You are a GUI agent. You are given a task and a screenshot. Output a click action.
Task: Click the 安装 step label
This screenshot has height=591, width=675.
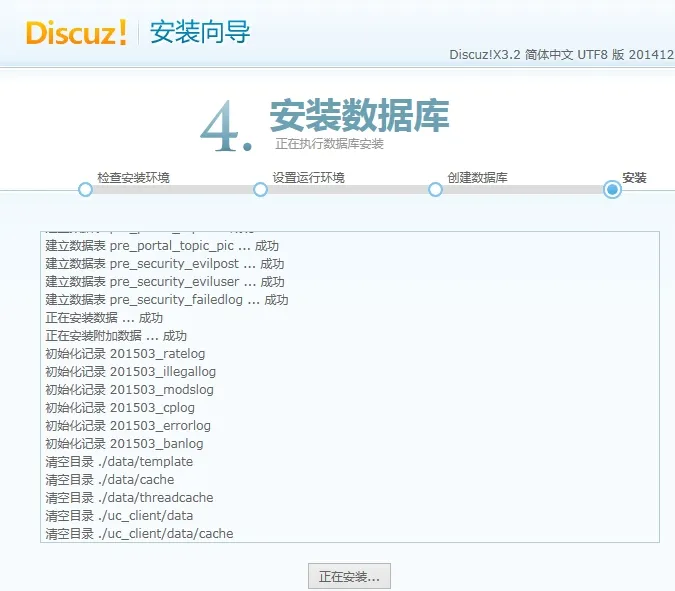(634, 177)
